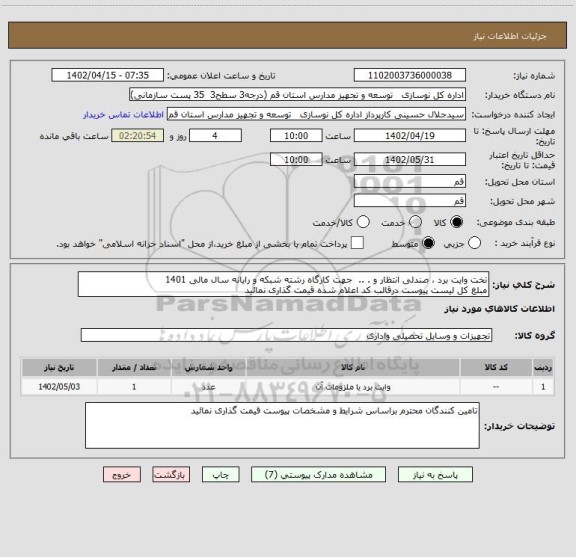Click the price validity time 10:00 field
576x557 pixels.
tap(296, 159)
